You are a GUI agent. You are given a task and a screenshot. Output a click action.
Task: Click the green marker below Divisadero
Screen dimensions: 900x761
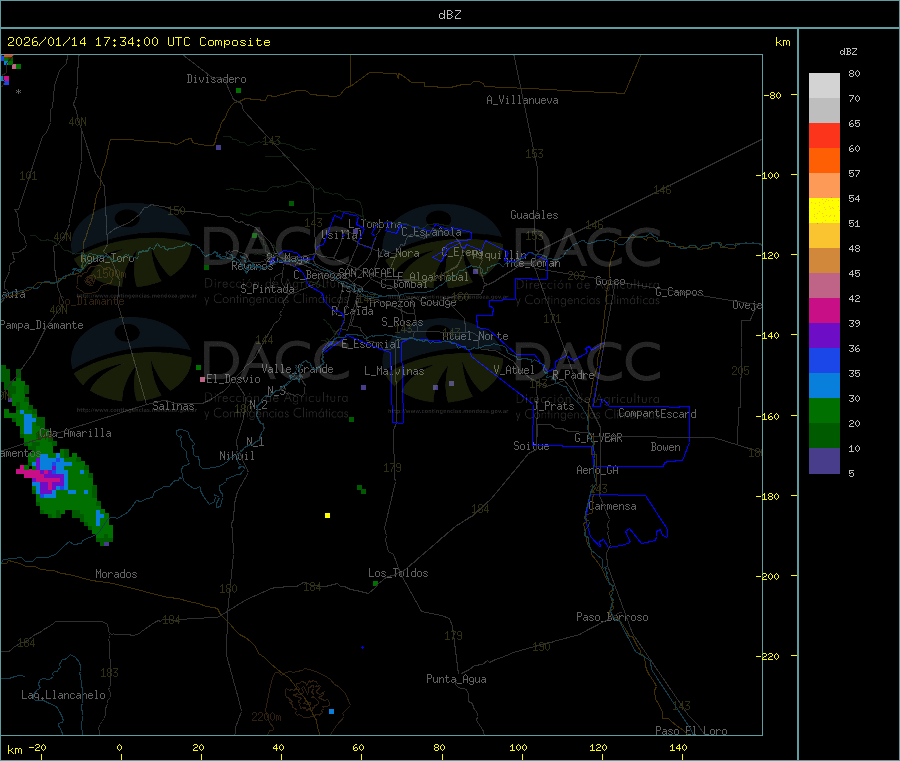click(238, 91)
